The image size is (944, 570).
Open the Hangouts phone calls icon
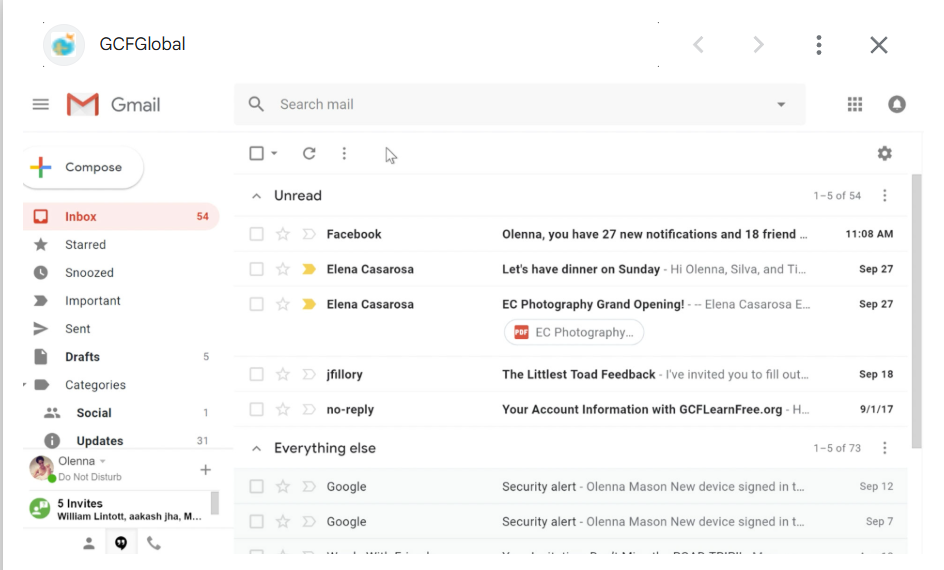tap(154, 544)
